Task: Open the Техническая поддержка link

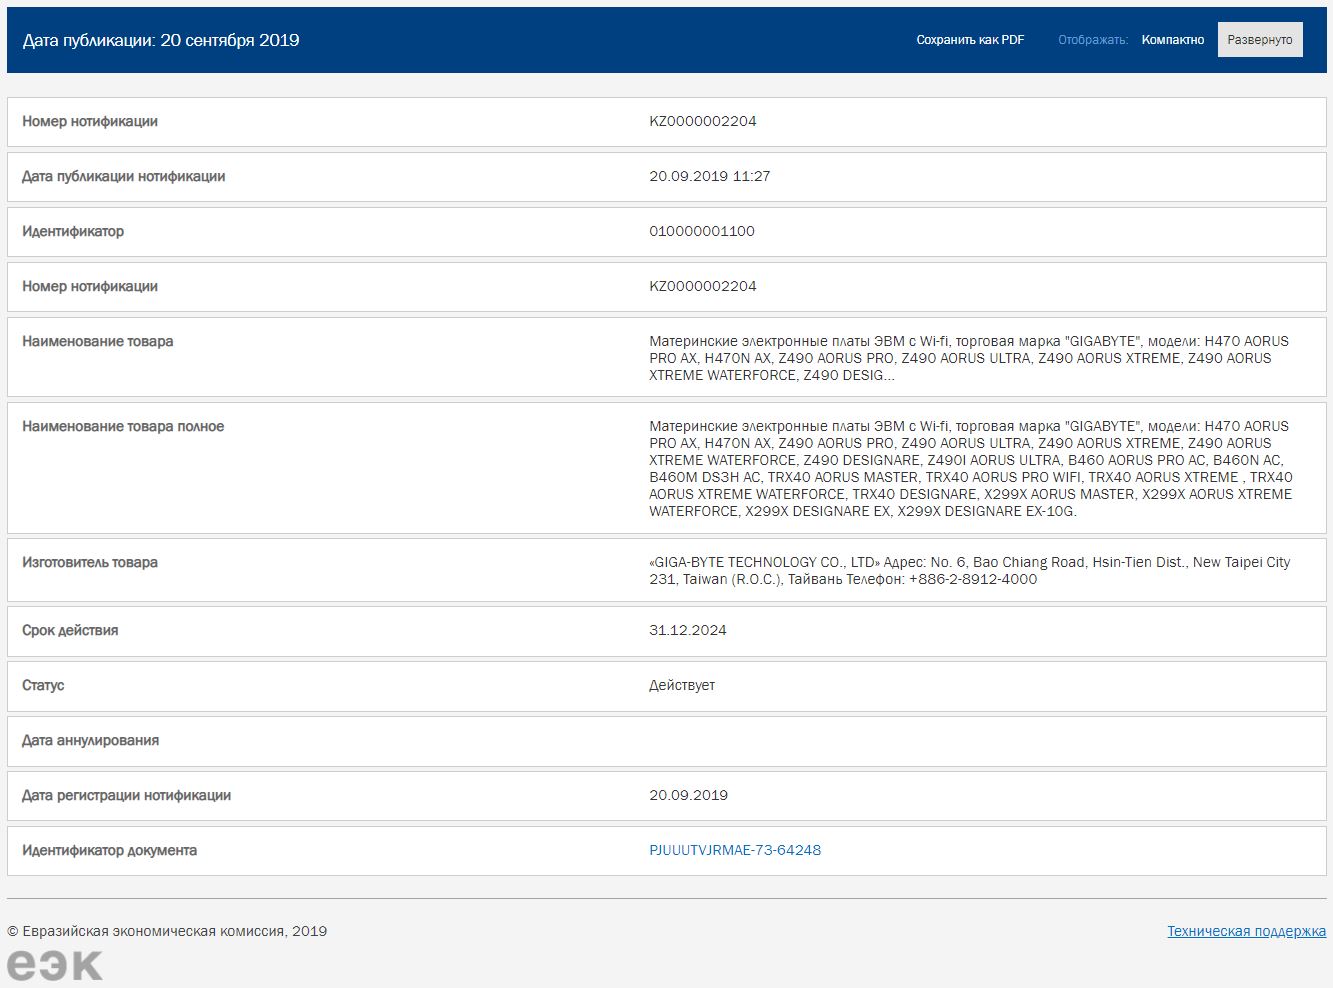Action: point(1247,931)
